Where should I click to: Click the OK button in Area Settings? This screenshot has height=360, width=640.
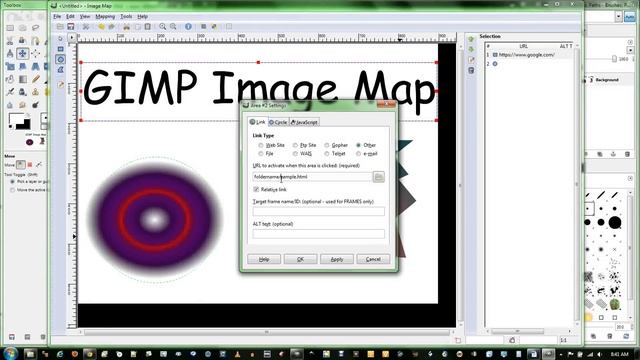coord(300,259)
